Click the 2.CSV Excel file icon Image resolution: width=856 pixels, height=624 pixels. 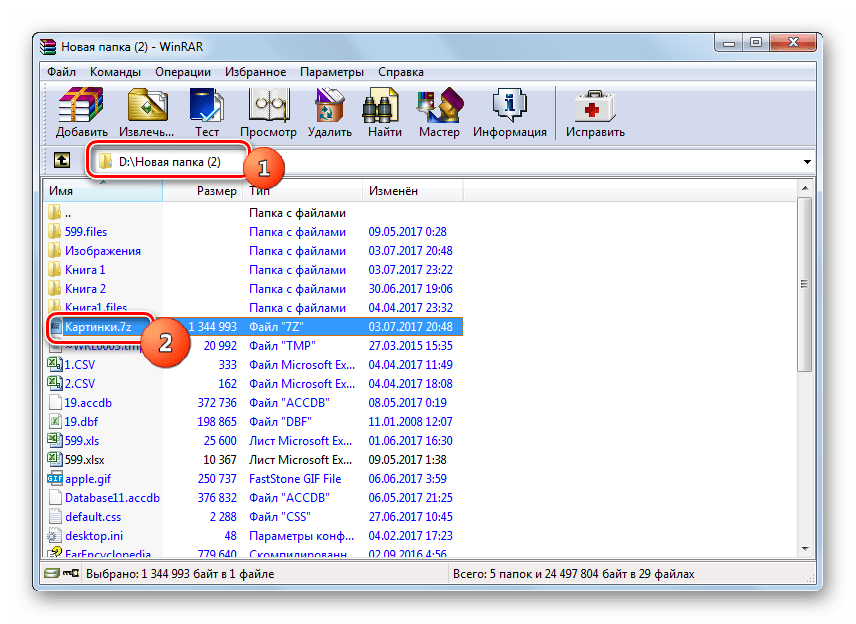(55, 383)
